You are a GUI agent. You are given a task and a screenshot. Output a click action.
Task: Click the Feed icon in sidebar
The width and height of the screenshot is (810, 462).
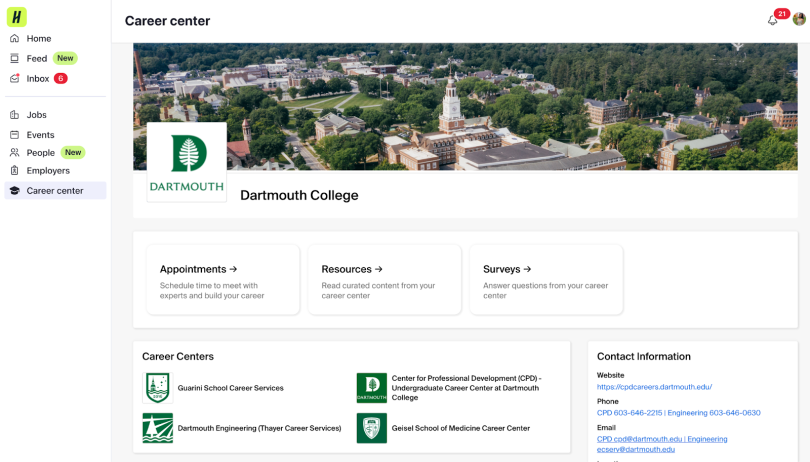coord(14,58)
